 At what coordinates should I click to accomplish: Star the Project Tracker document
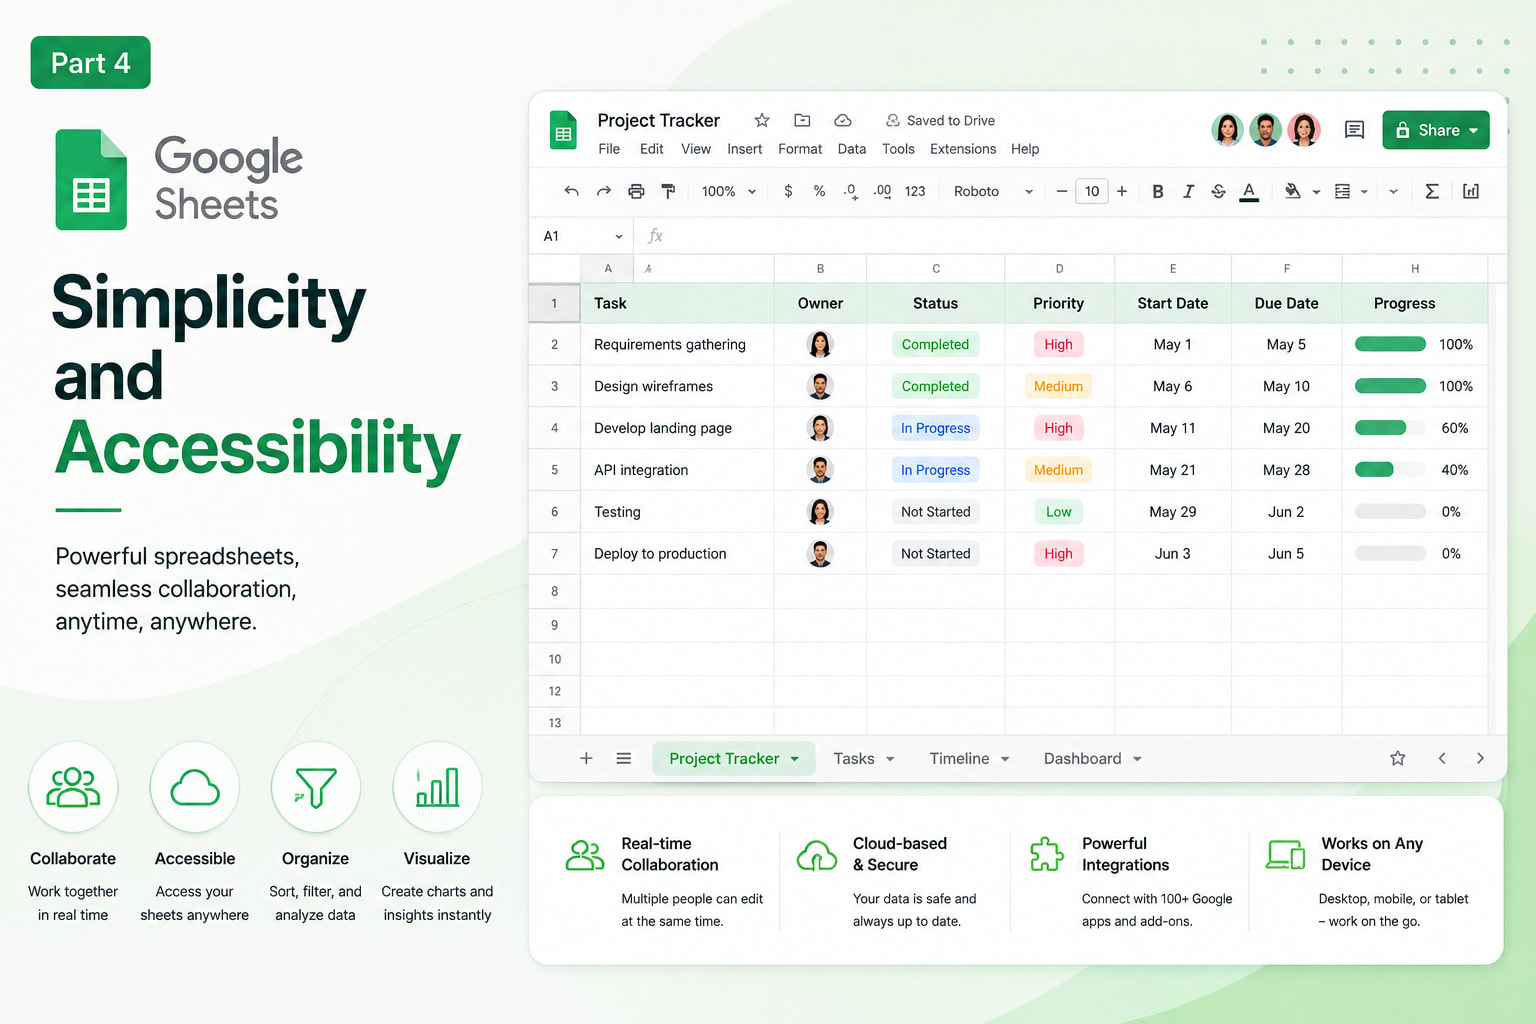(x=762, y=120)
